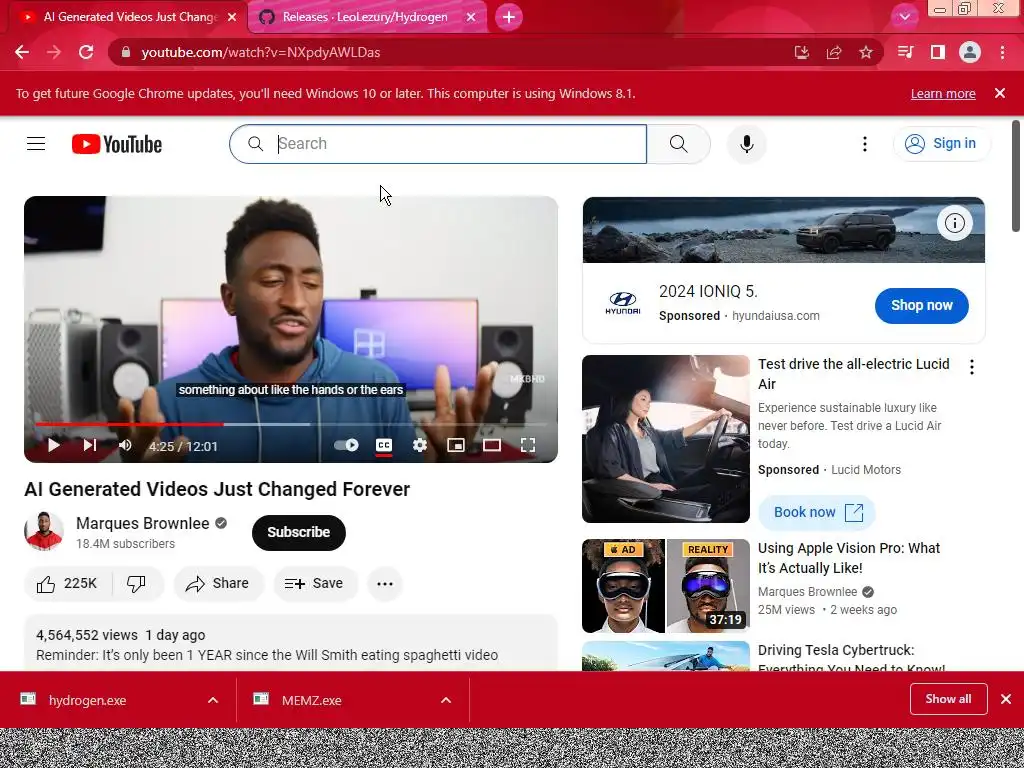Bookmark this page with star icon
The width and height of the screenshot is (1024, 768).
(866, 52)
